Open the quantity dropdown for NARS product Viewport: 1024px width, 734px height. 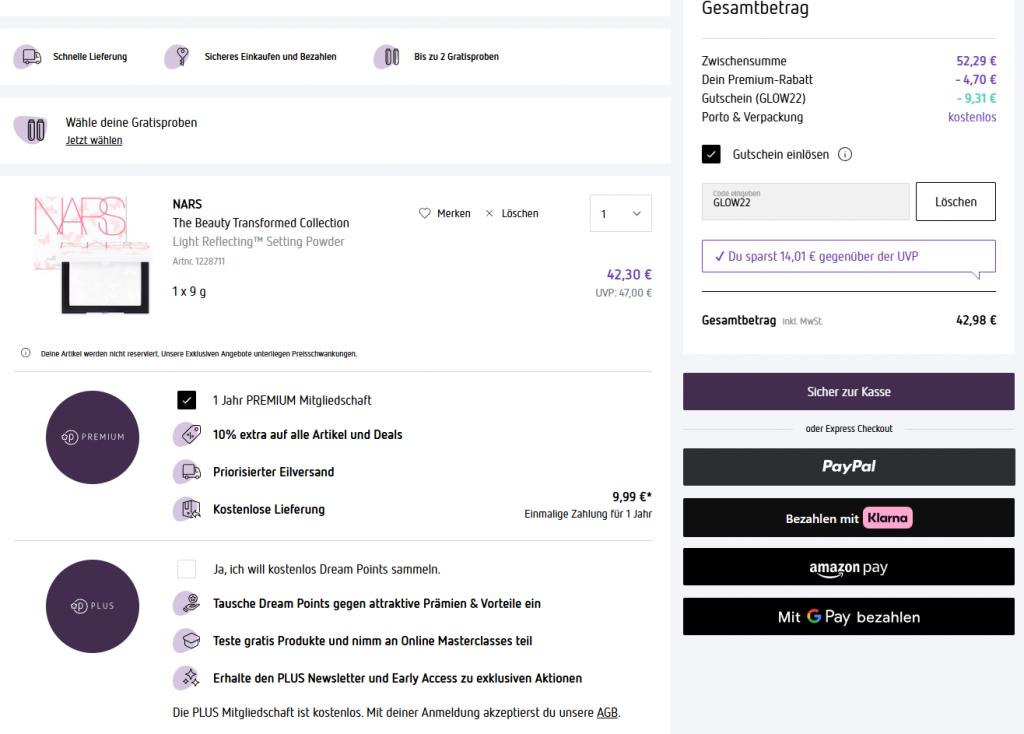[x=621, y=214]
